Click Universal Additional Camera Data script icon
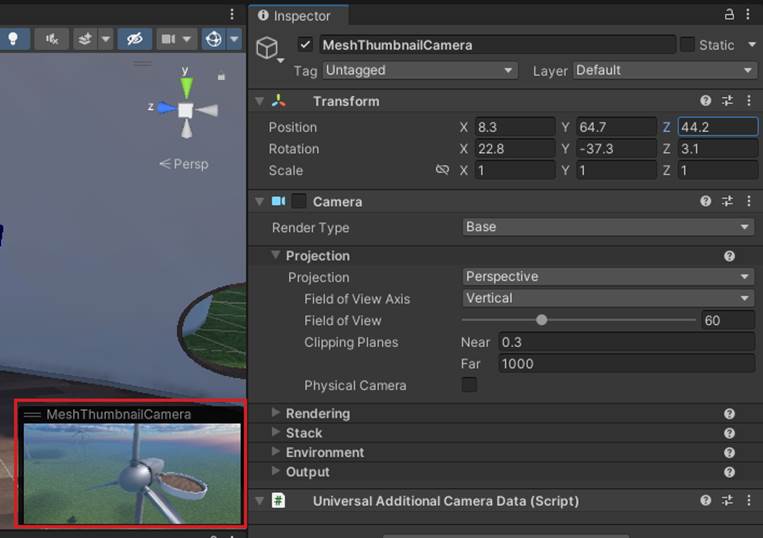The height and width of the screenshot is (538, 763). click(279, 501)
